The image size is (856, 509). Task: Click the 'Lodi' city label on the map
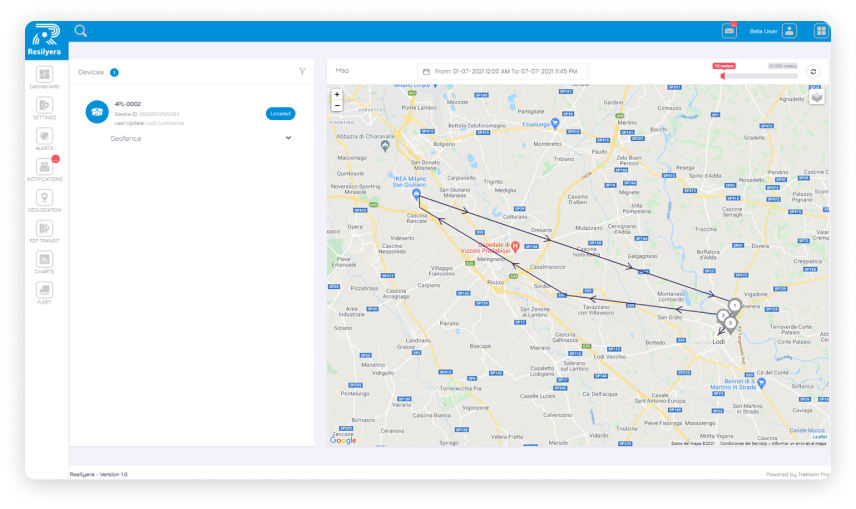pos(718,341)
